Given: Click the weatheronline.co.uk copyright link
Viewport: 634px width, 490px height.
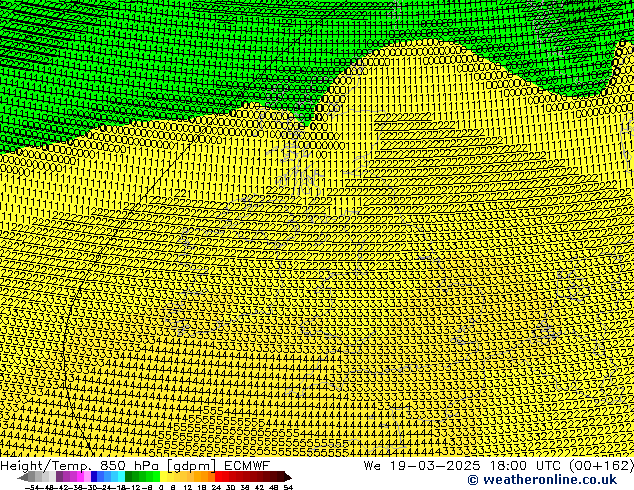Looking at the screenshot, I should [542, 480].
